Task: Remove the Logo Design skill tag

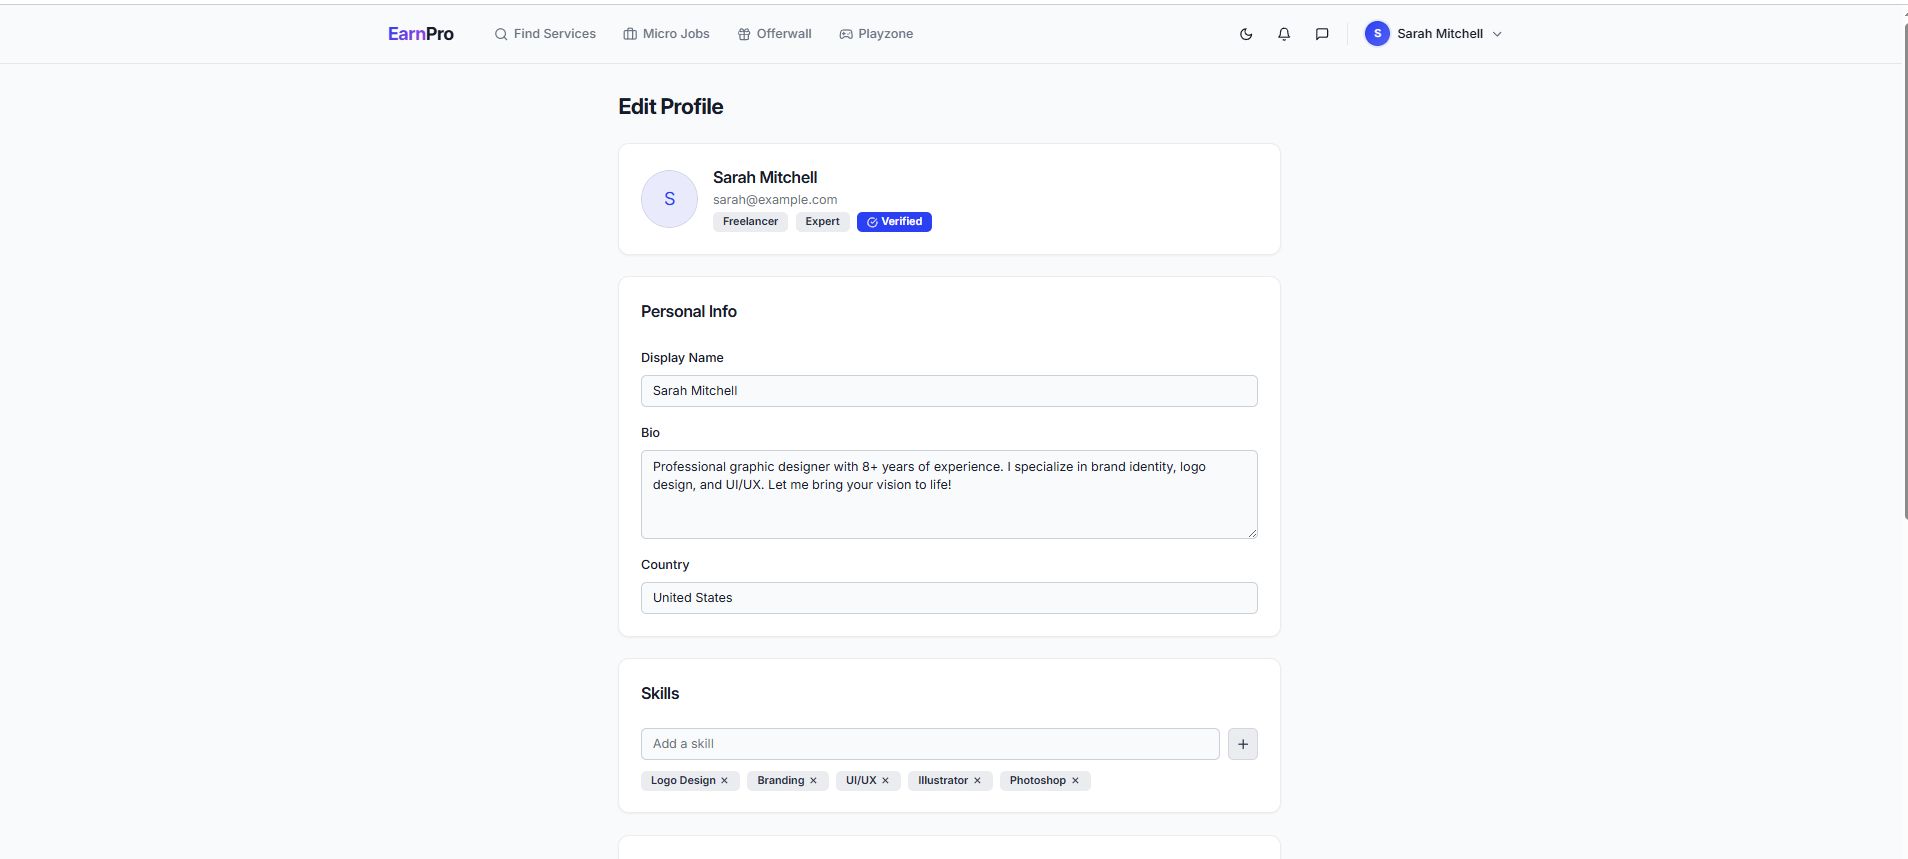Action: click(725, 781)
